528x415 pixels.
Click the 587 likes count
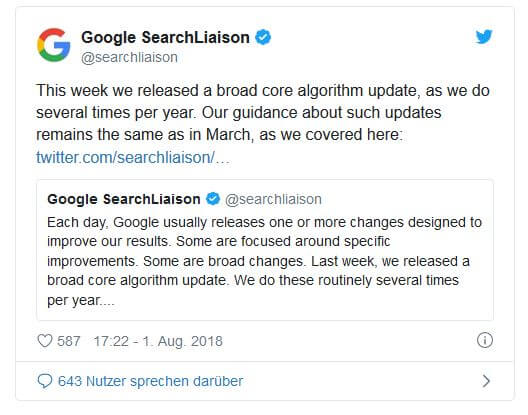[x=69, y=341]
